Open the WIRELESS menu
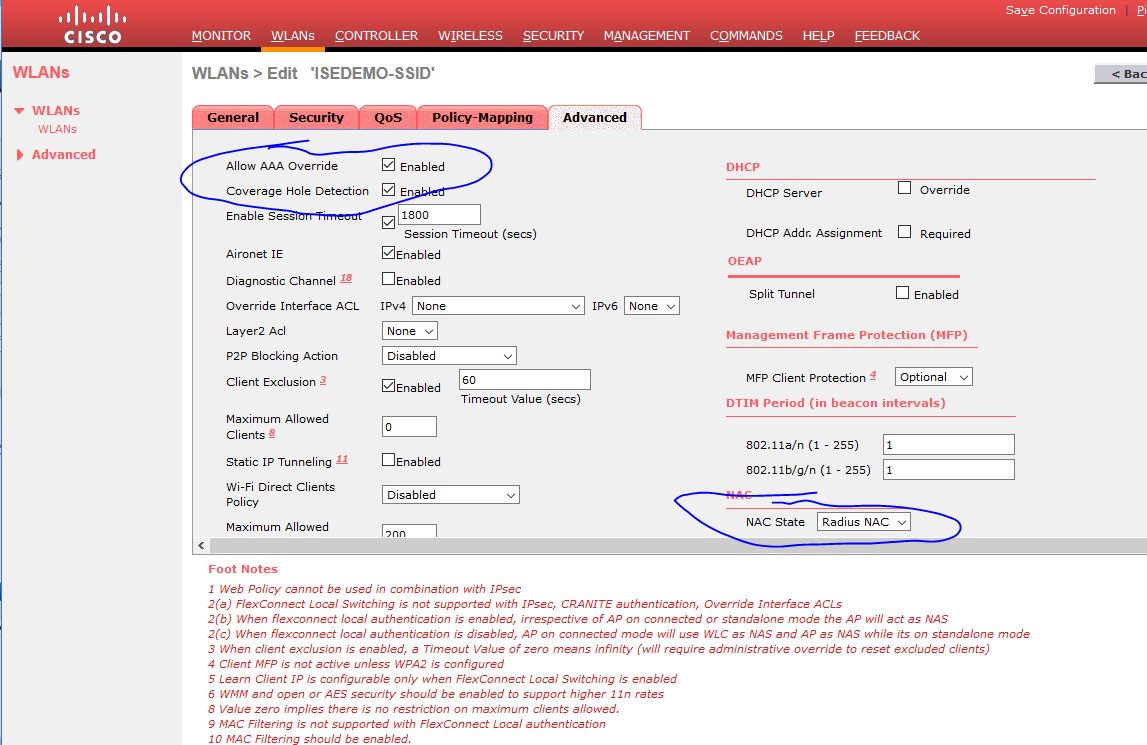Viewport: 1147px width, 745px height. point(470,35)
